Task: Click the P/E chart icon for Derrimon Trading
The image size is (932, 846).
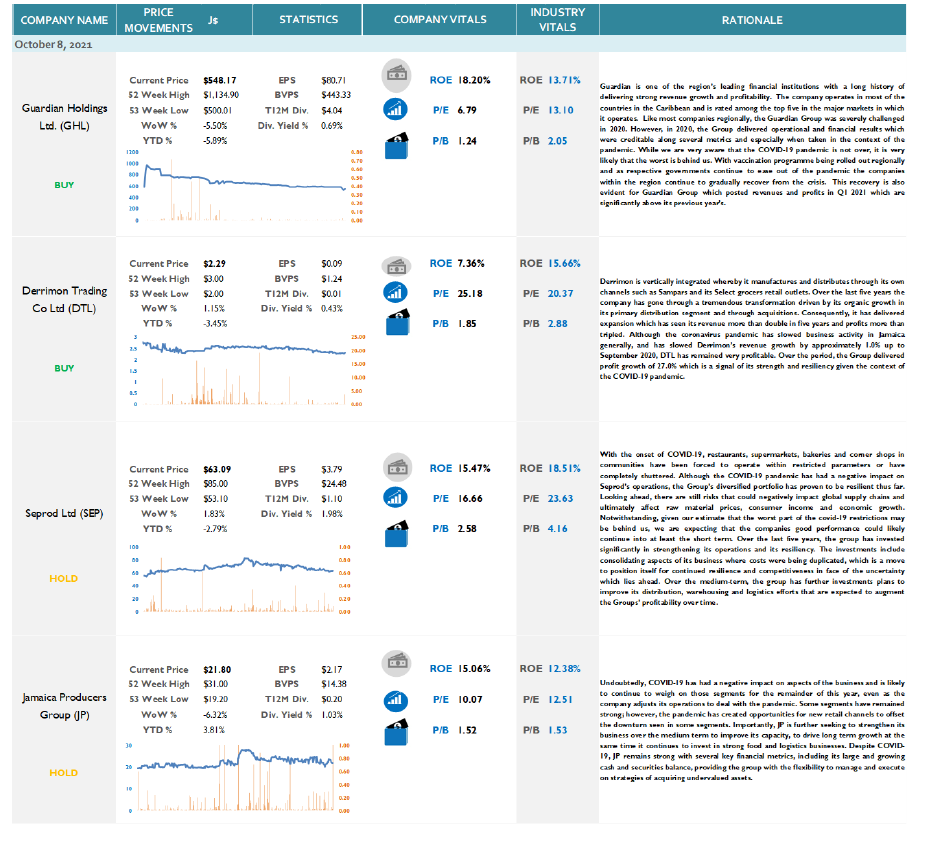Action: coord(396,293)
